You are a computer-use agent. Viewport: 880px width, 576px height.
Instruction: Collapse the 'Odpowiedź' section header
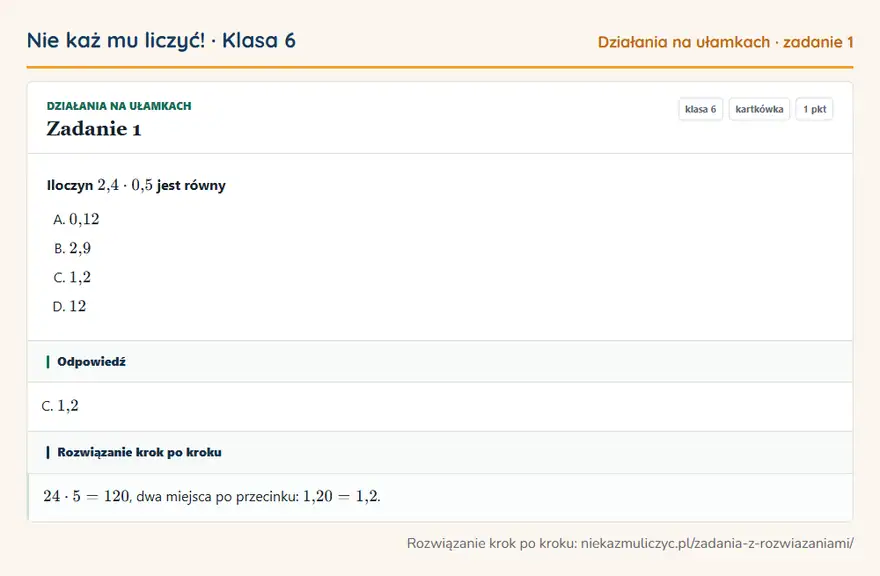pos(440,362)
